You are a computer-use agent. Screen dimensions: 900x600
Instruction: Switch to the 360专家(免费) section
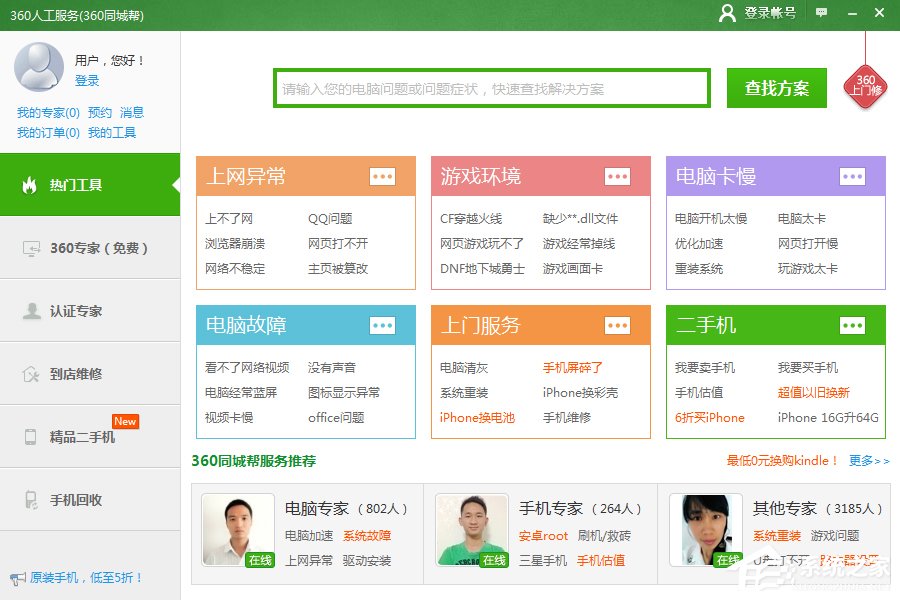(90, 249)
